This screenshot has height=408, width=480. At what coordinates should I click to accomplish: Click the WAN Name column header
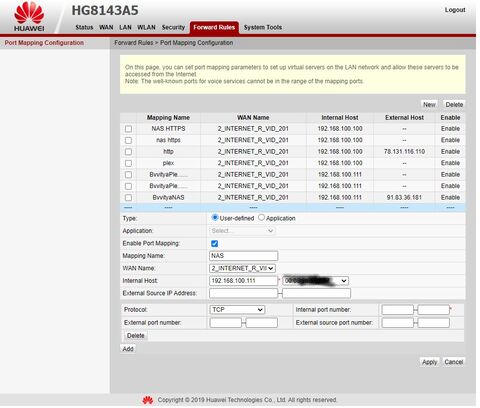[253, 118]
